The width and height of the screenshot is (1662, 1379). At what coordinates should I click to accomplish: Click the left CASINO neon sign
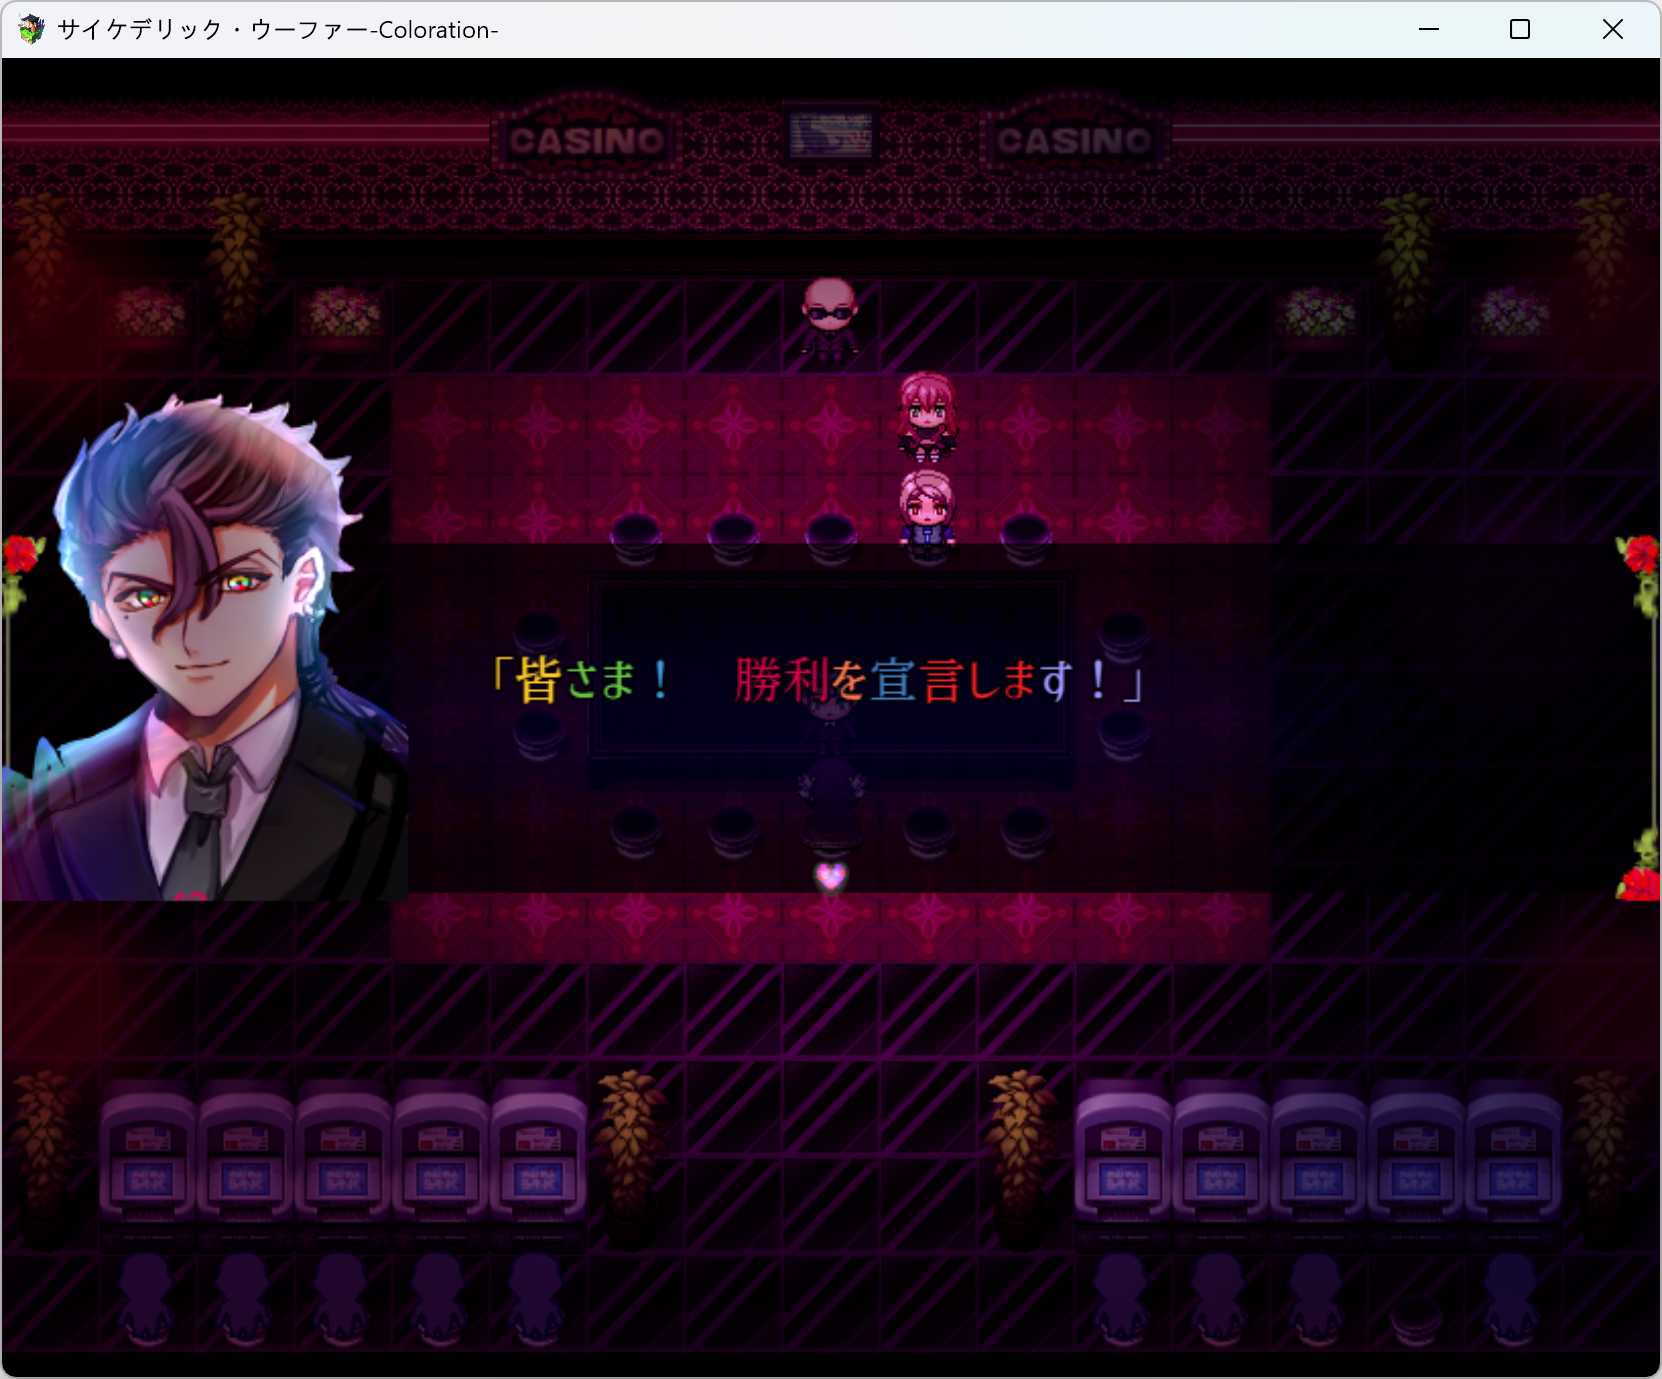click(586, 140)
